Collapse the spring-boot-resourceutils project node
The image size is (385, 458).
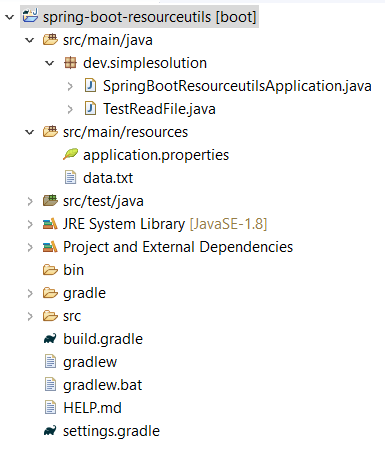(x=10, y=17)
